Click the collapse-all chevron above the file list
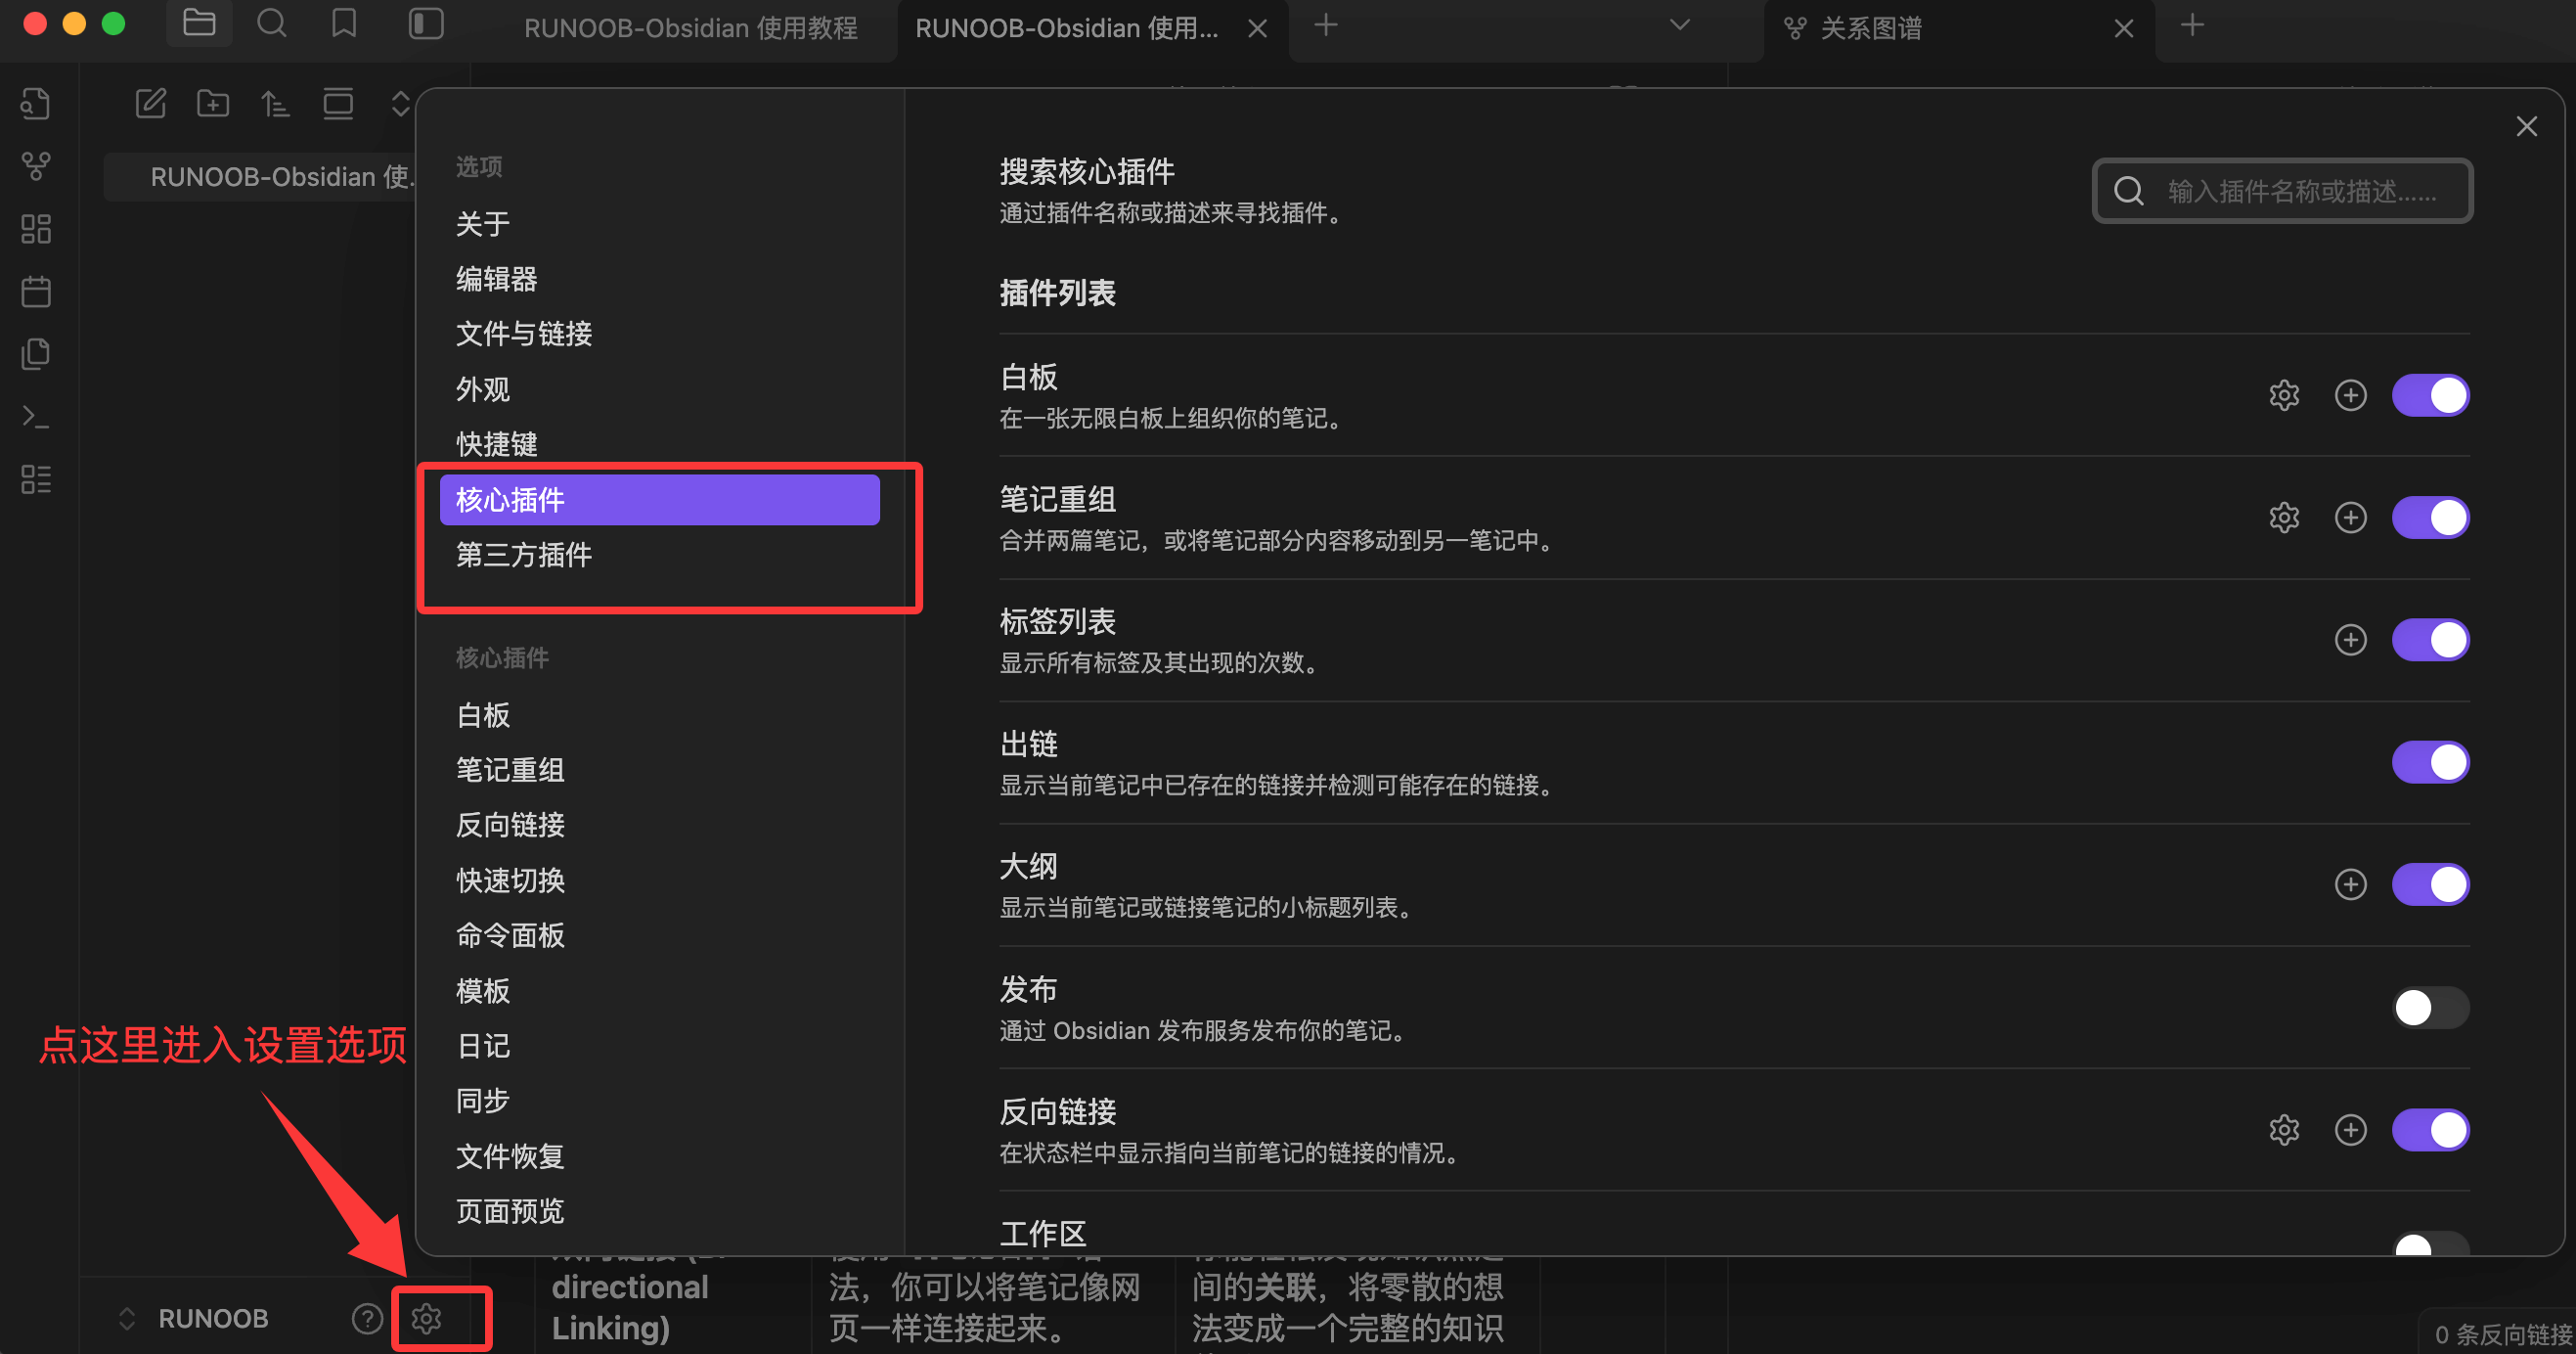Viewport: 2576px width, 1354px height. click(399, 103)
